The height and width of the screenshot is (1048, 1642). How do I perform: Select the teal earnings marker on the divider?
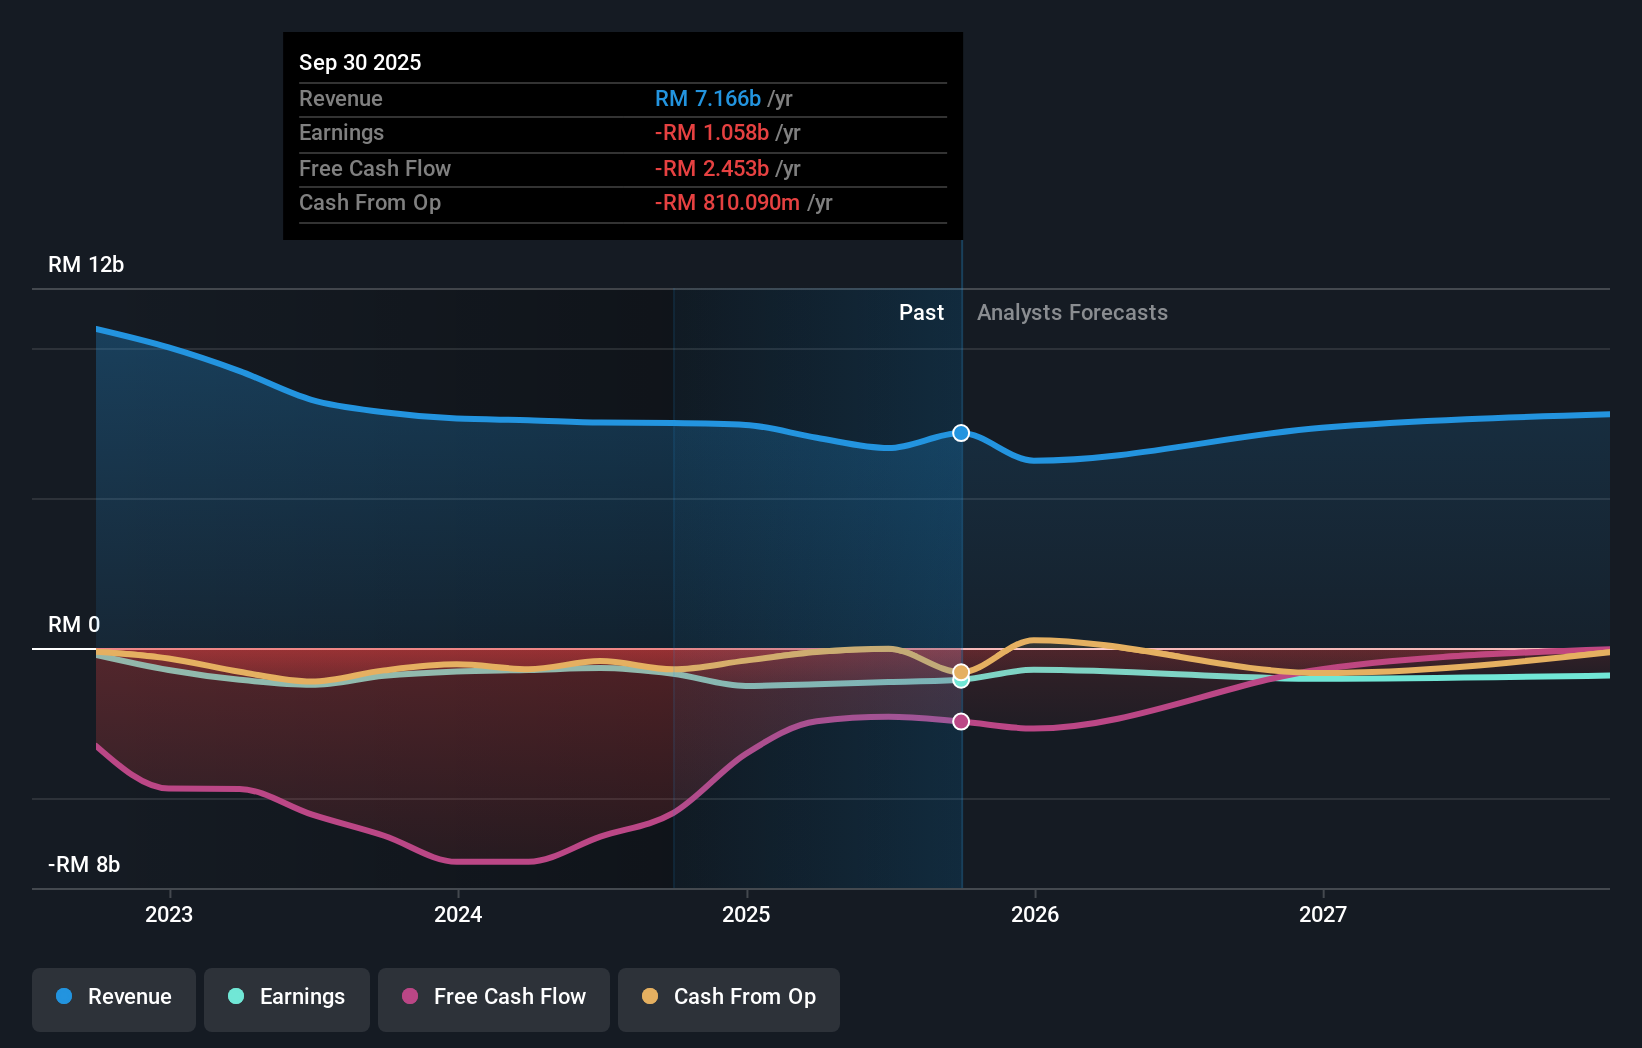(x=961, y=680)
